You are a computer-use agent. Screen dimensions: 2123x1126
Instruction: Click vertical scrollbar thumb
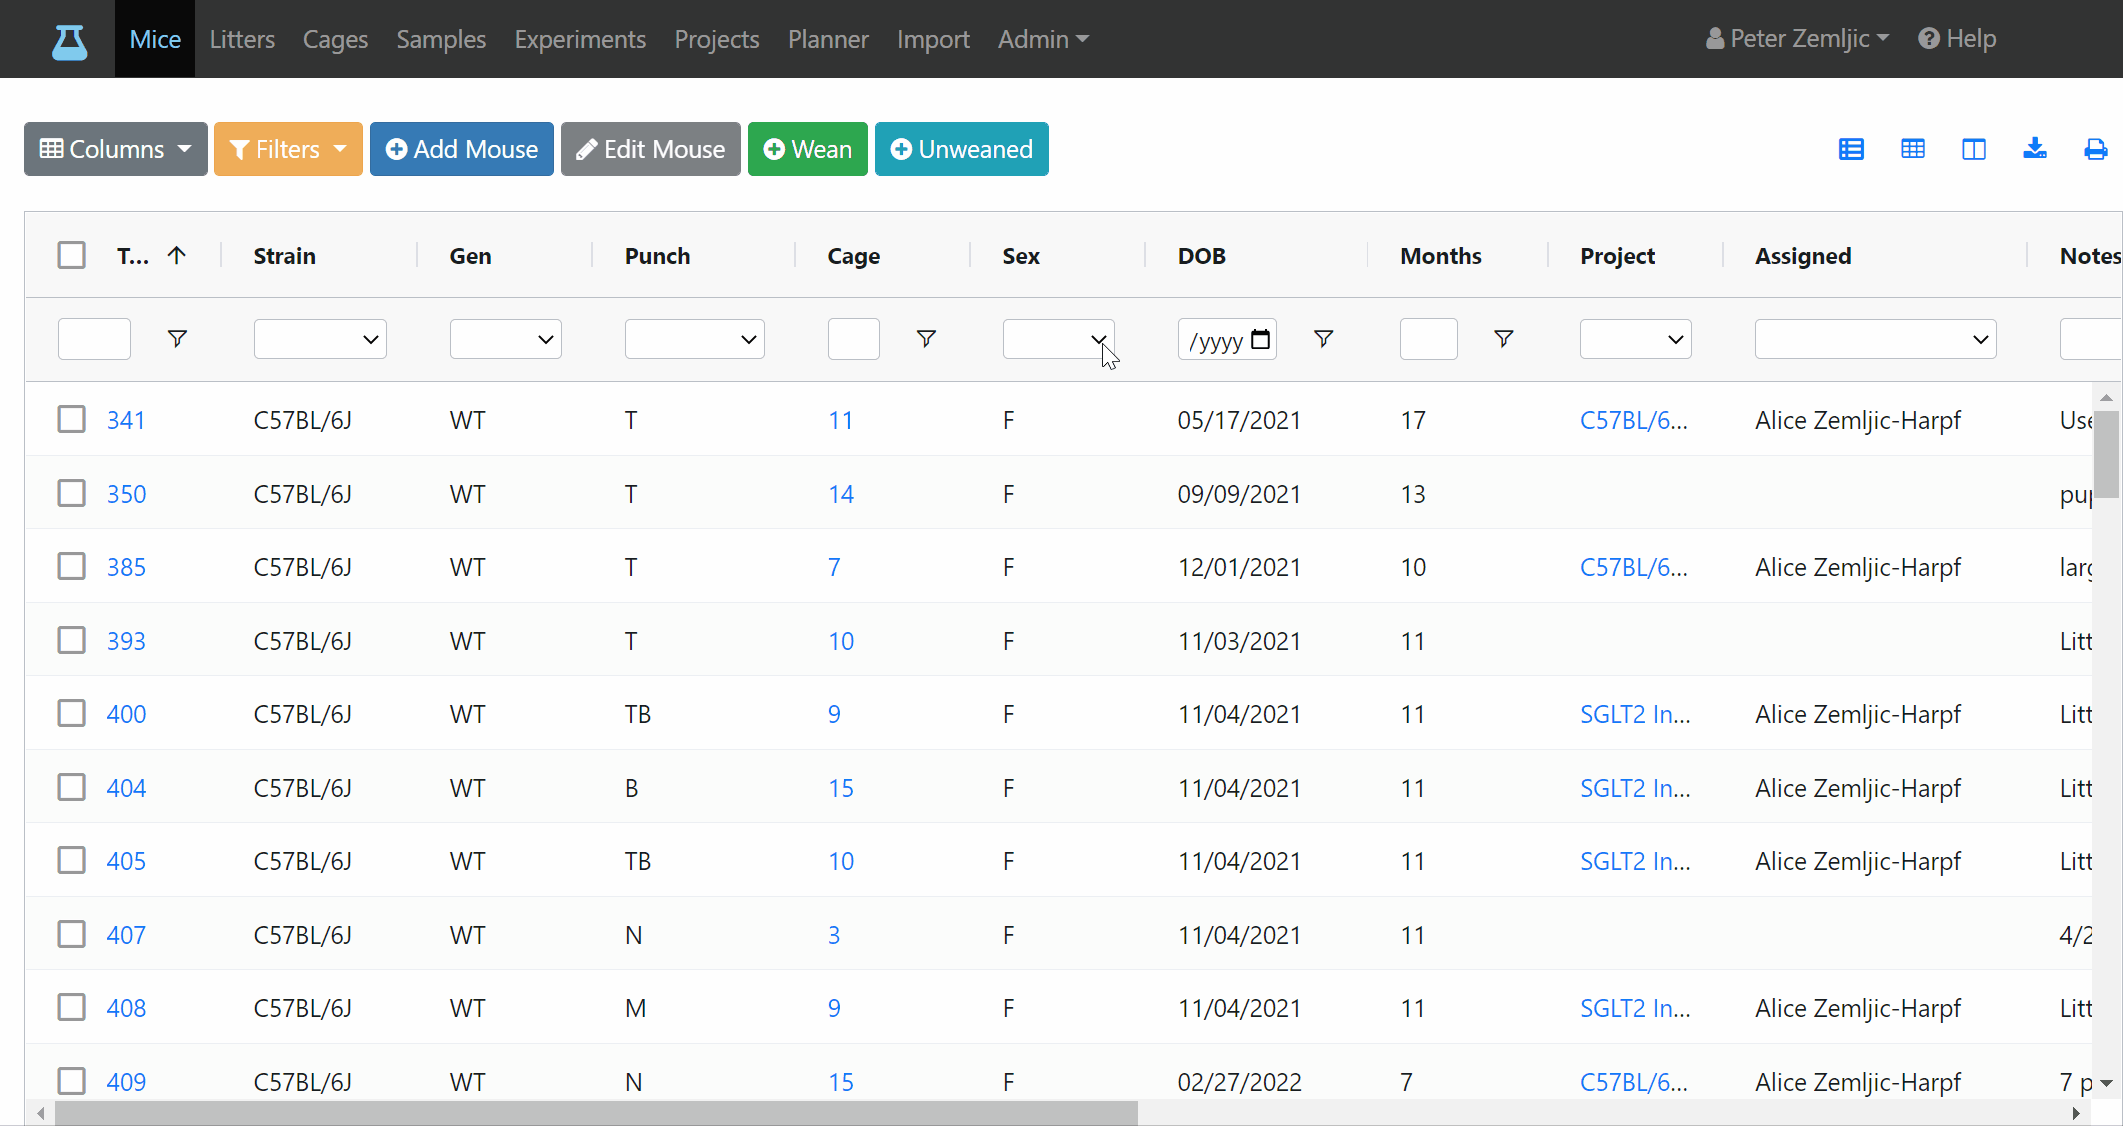[x=2106, y=455]
